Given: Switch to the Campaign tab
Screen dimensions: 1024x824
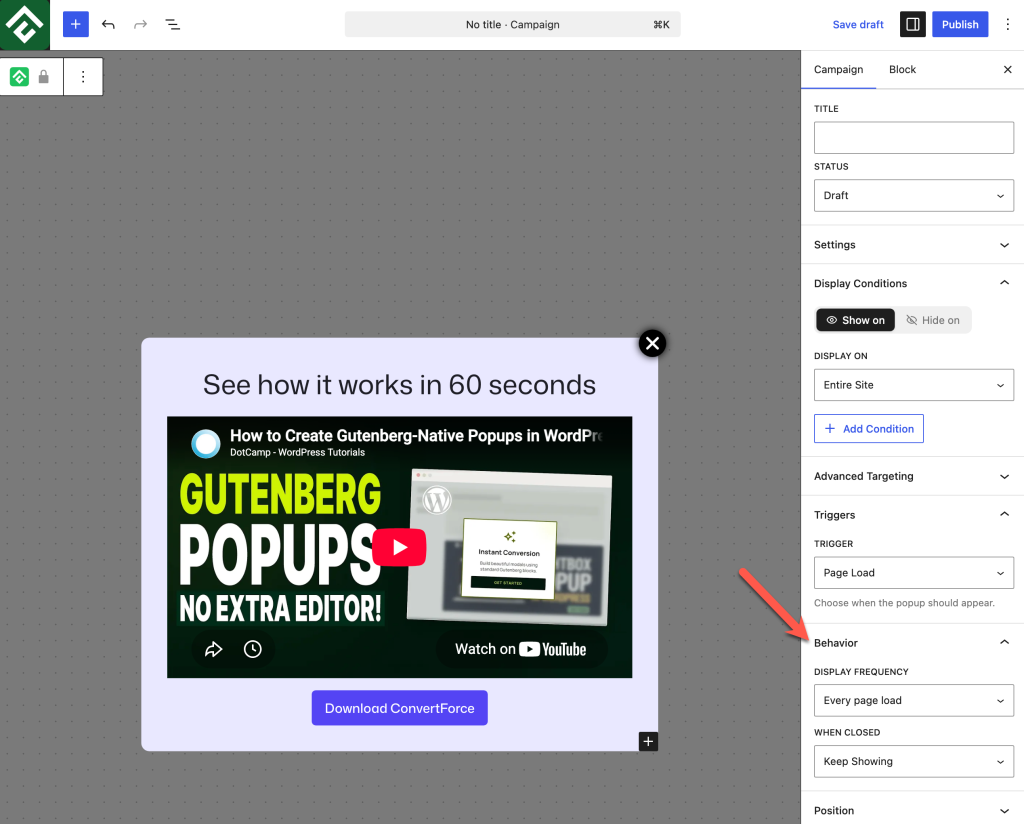Looking at the screenshot, I should tap(838, 69).
